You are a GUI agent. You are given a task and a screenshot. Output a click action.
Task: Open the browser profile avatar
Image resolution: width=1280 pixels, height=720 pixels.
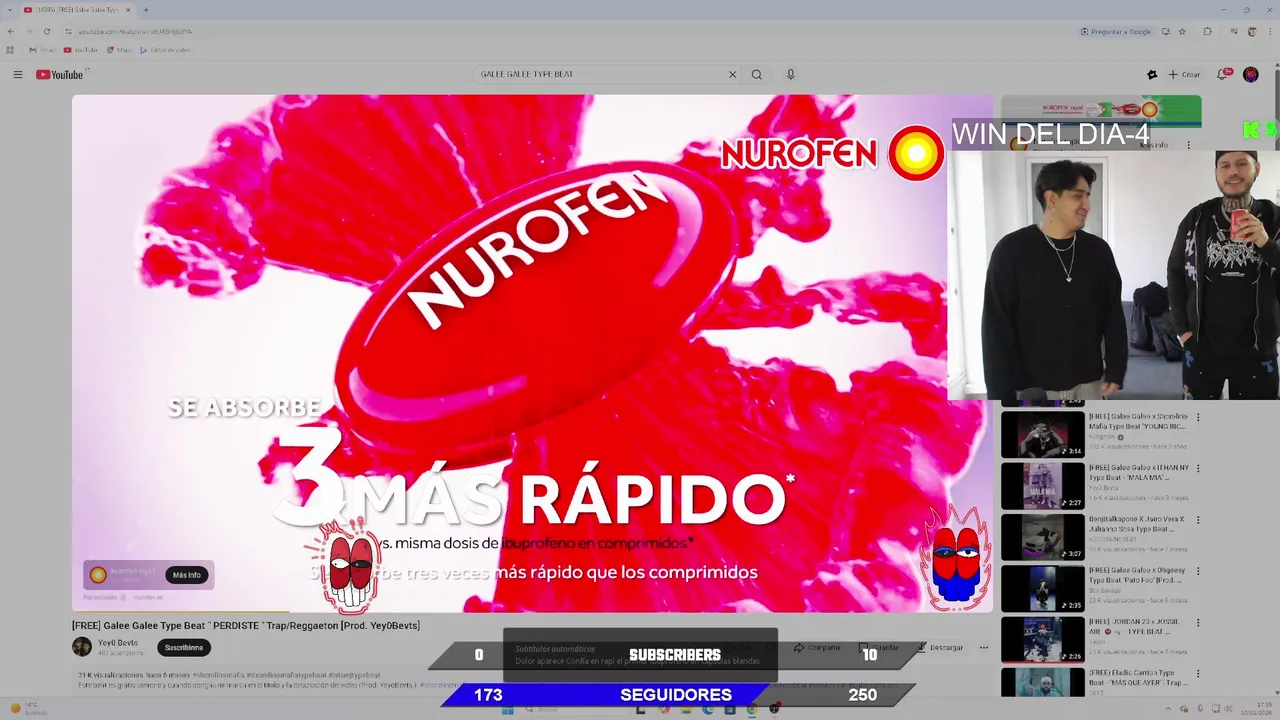(x=1252, y=31)
